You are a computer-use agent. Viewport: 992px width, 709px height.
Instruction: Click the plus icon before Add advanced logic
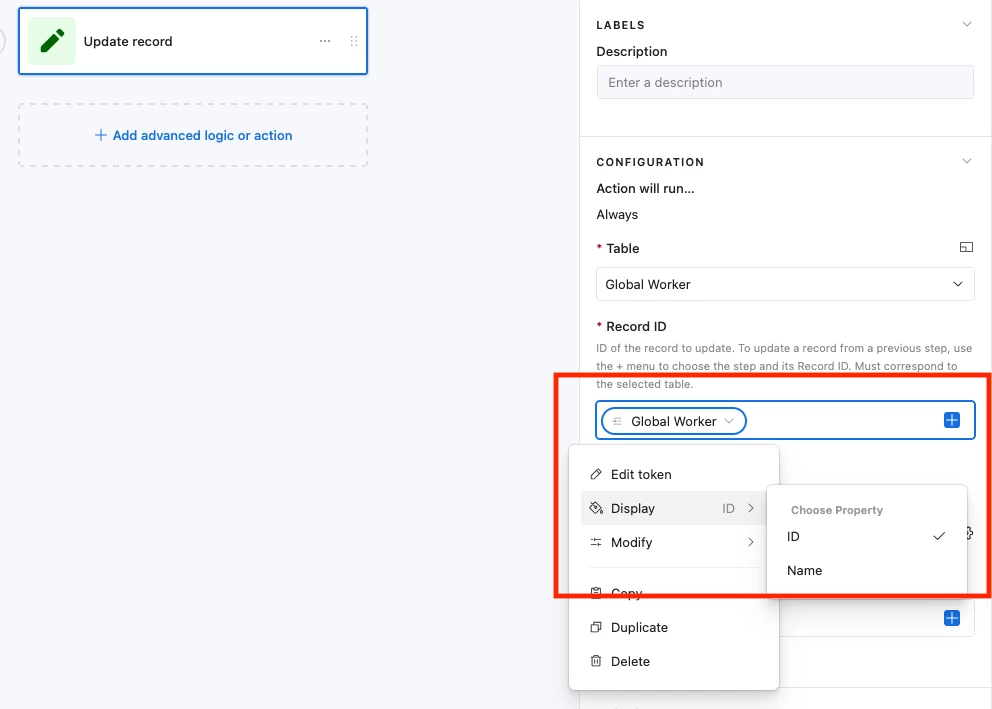point(100,135)
